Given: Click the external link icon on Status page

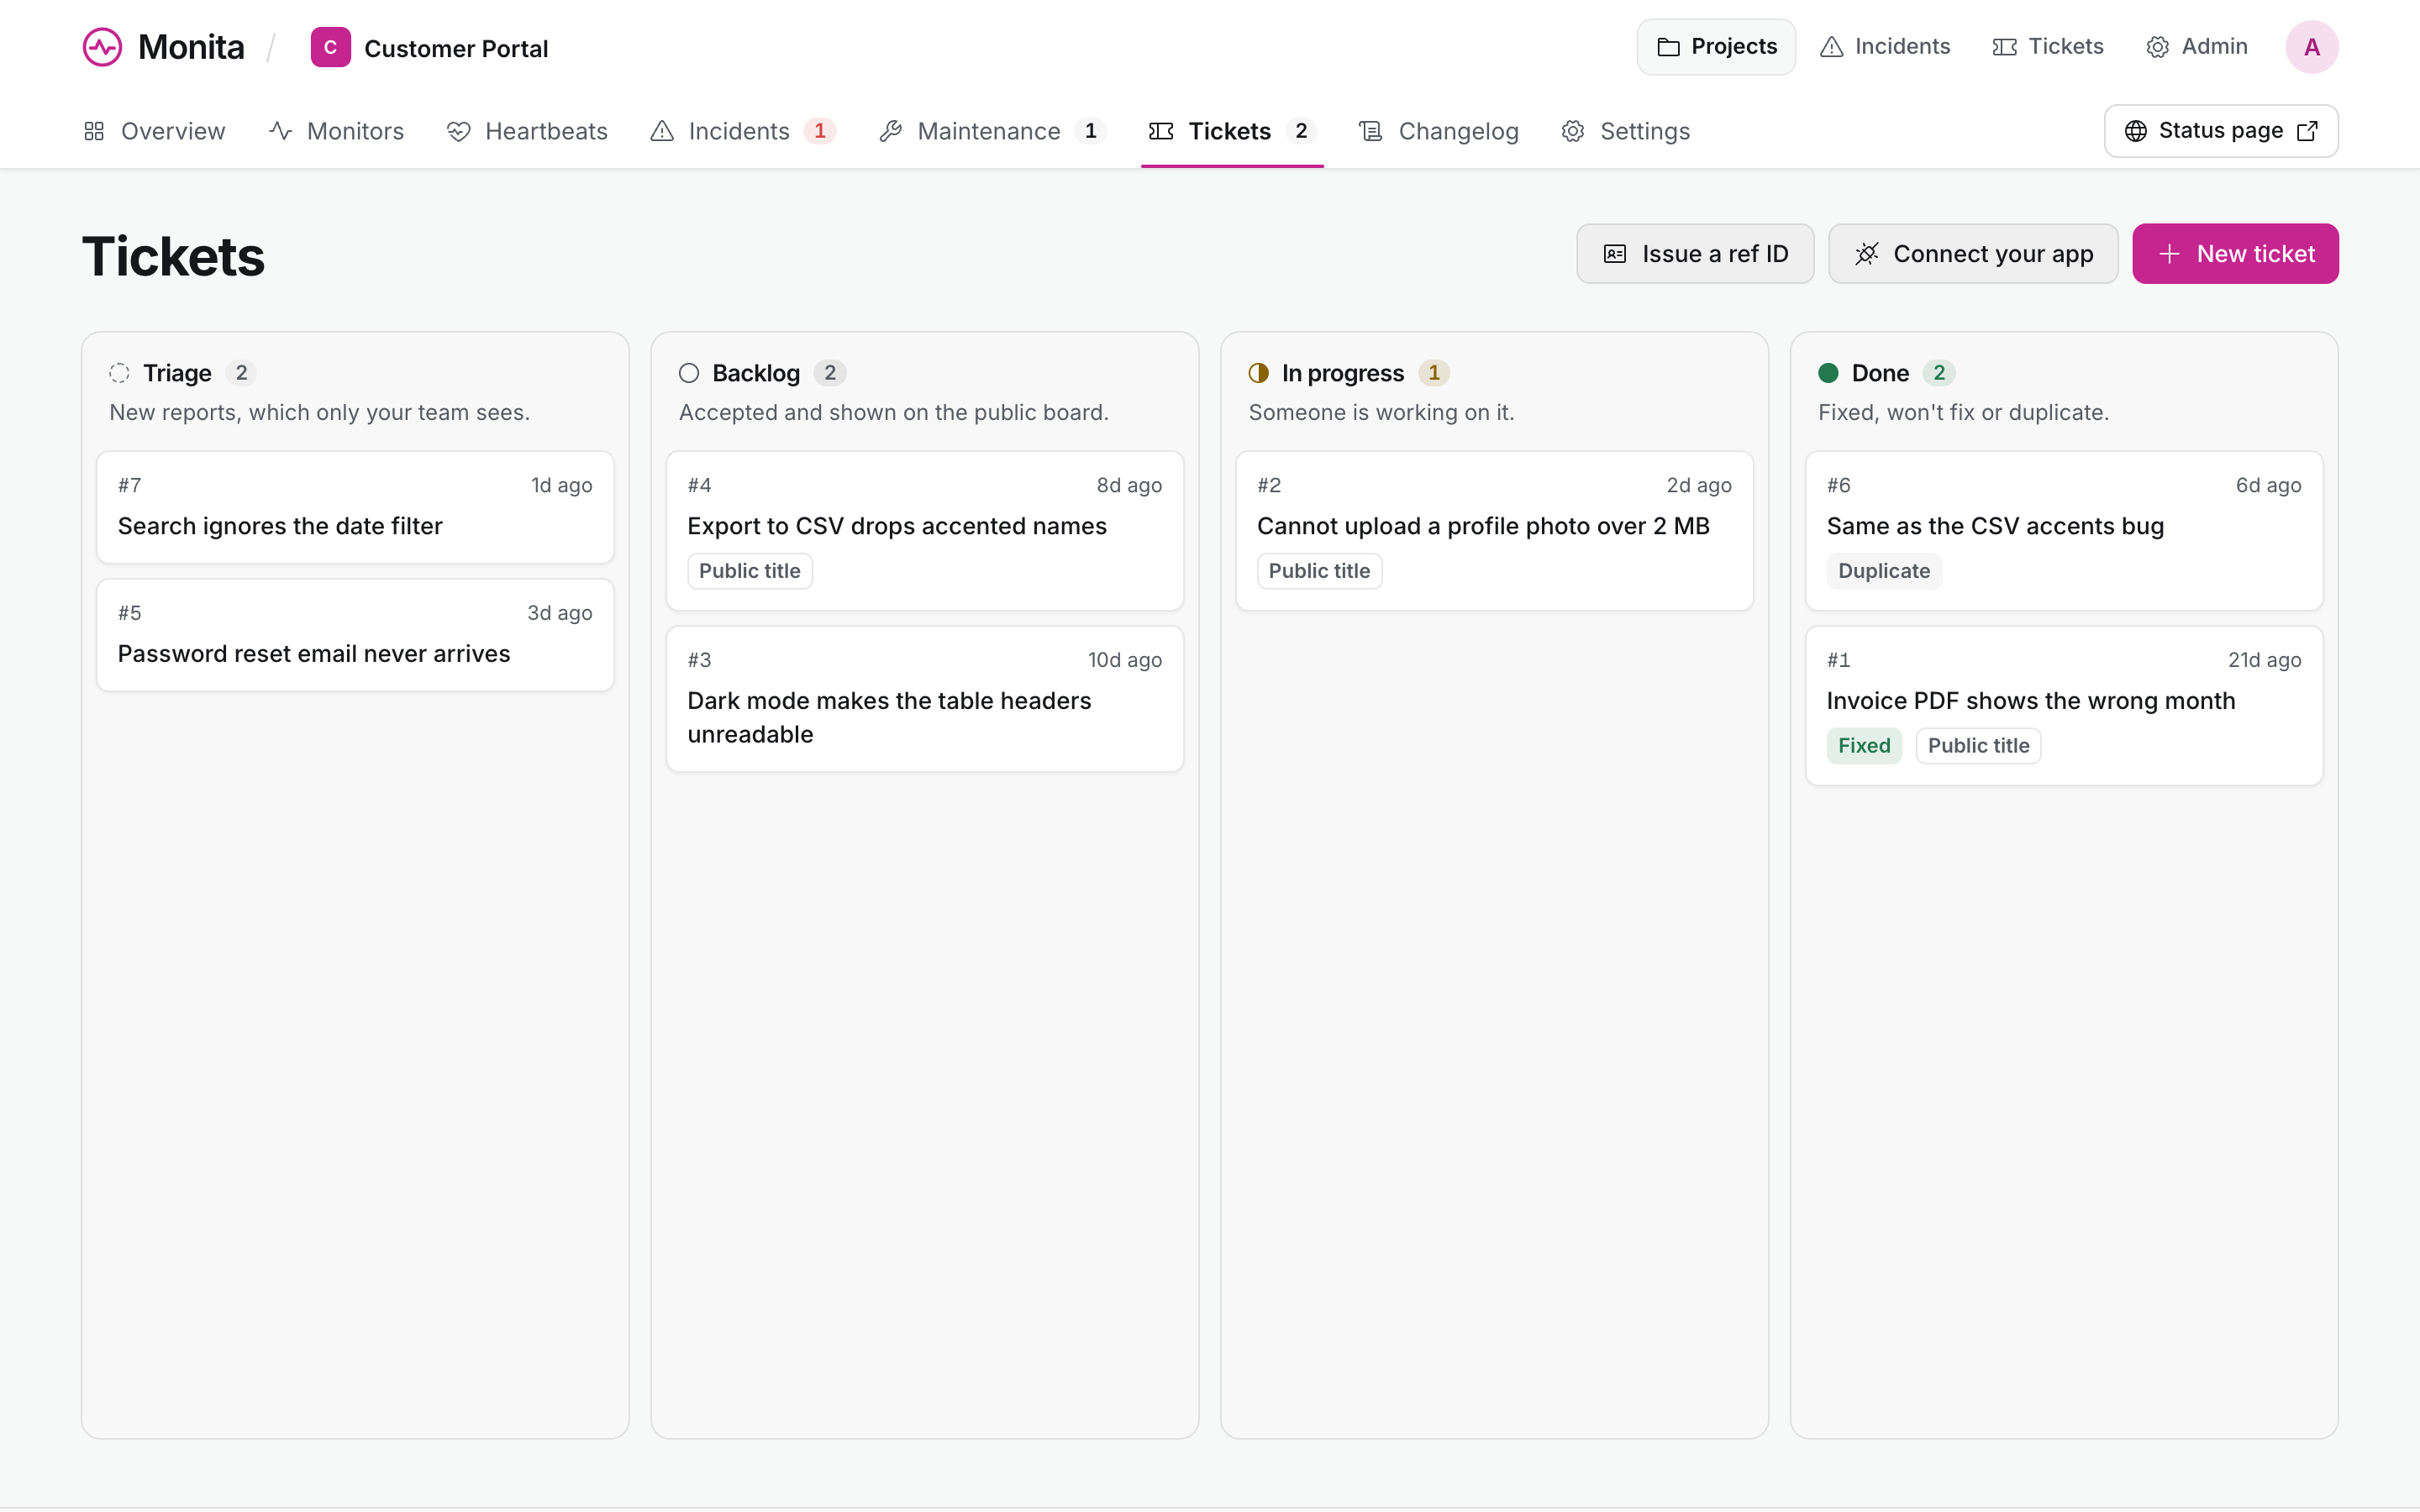Looking at the screenshot, I should tap(2307, 131).
